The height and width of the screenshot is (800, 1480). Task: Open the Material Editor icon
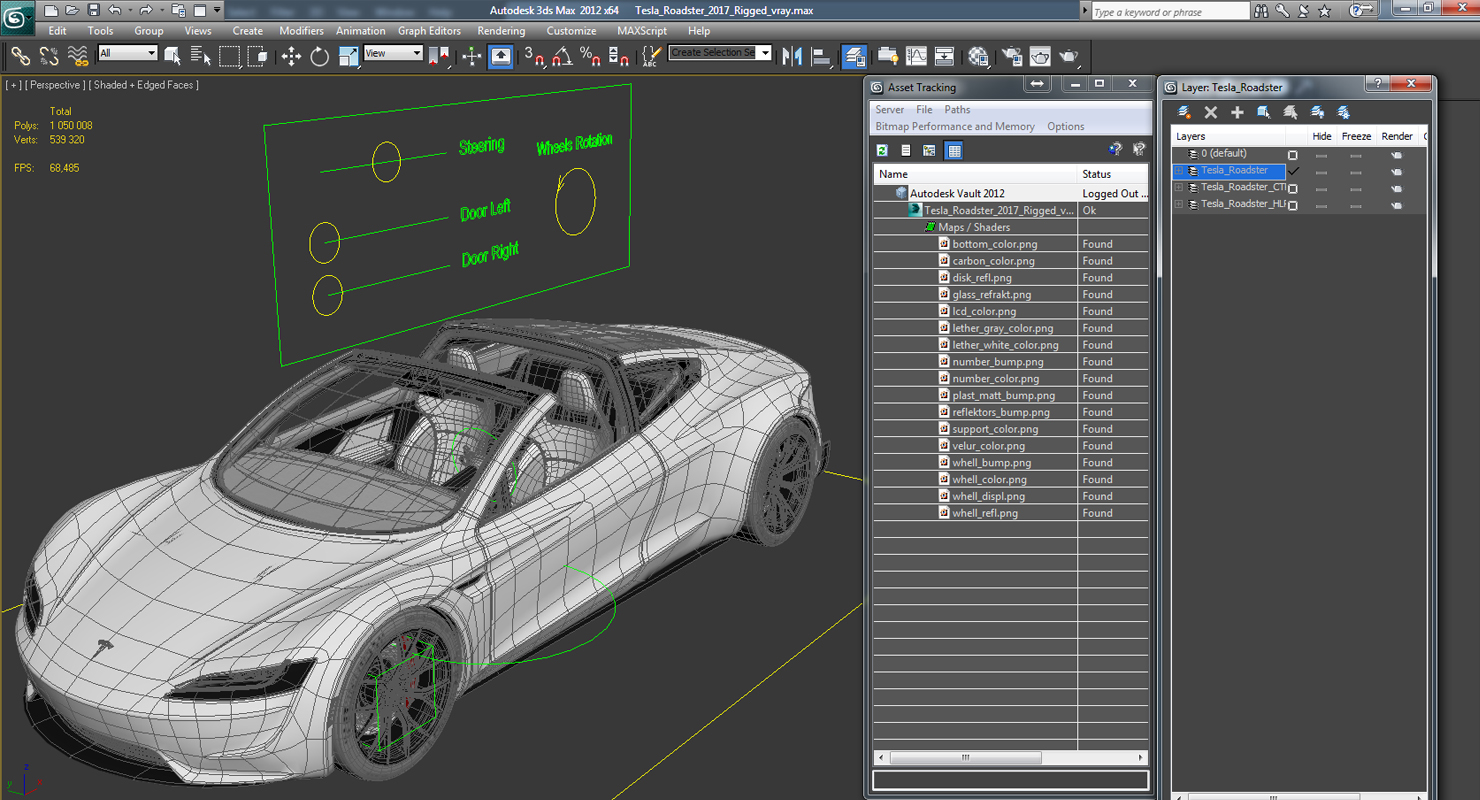[978, 56]
